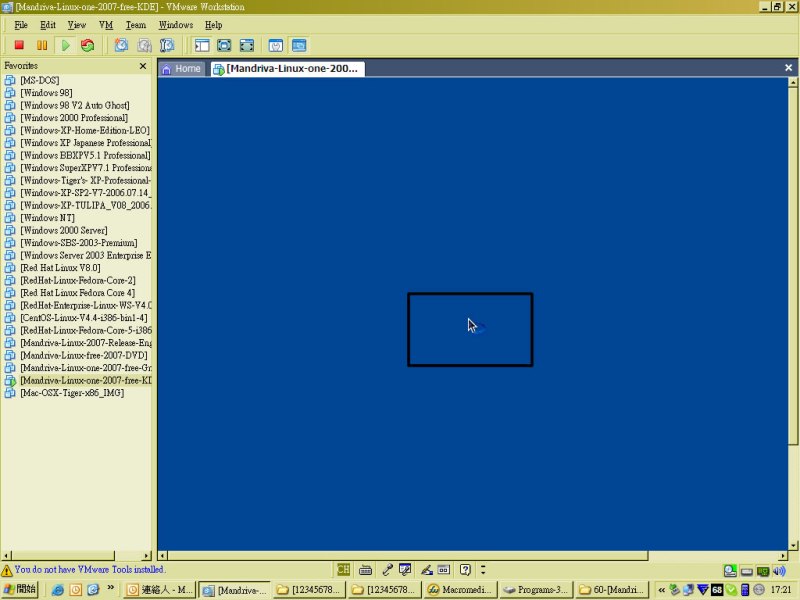Screen dimensions: 800x600
Task: Click the CH input language indicator
Action: point(343,569)
